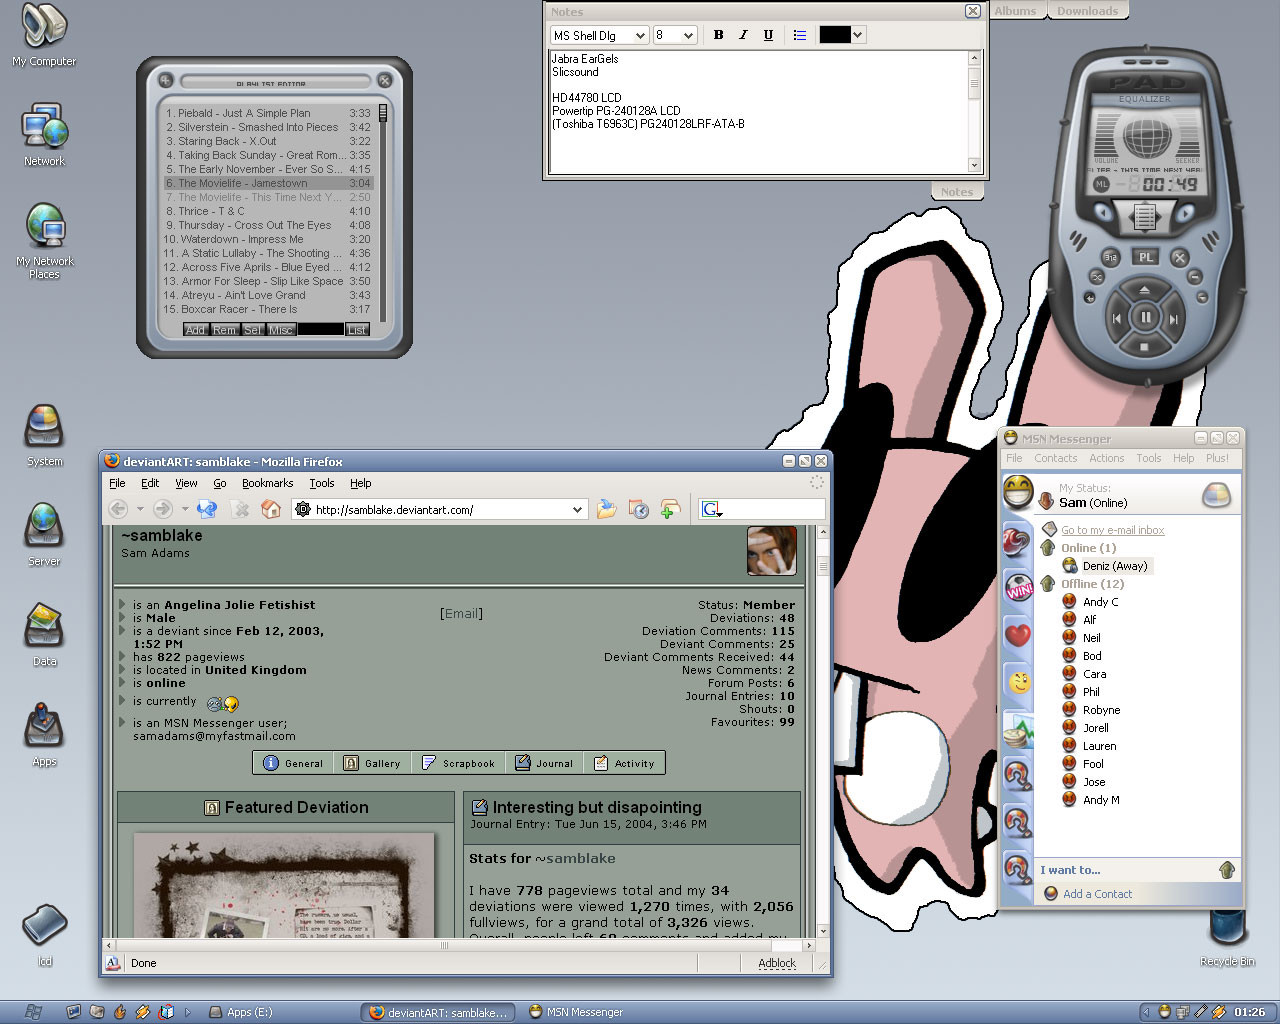Close the PAD player with X button
Viewport: 1280px width, 1024px height.
[x=1180, y=257]
